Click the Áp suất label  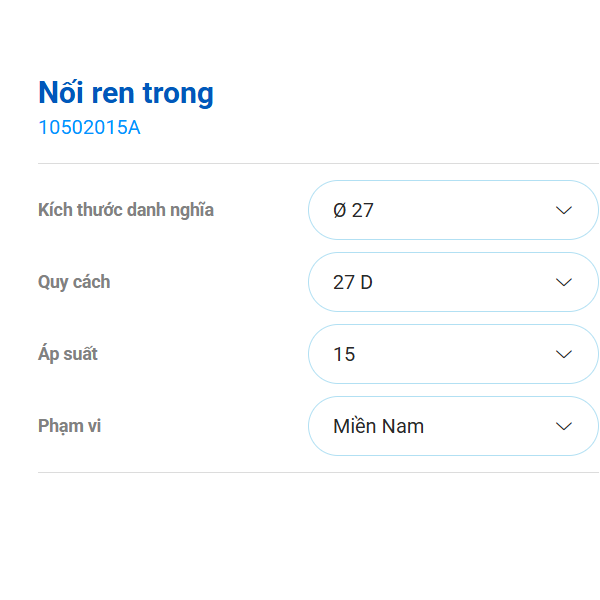point(68,354)
